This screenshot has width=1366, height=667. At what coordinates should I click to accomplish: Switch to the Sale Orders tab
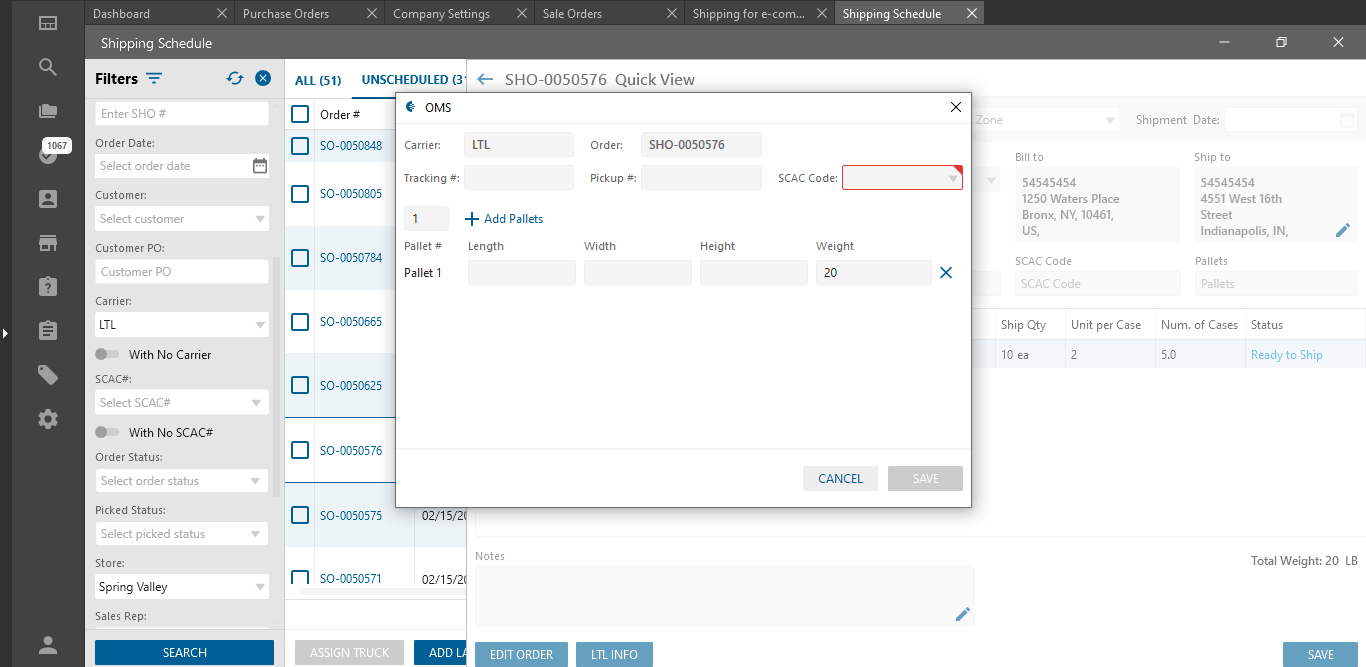[573, 14]
